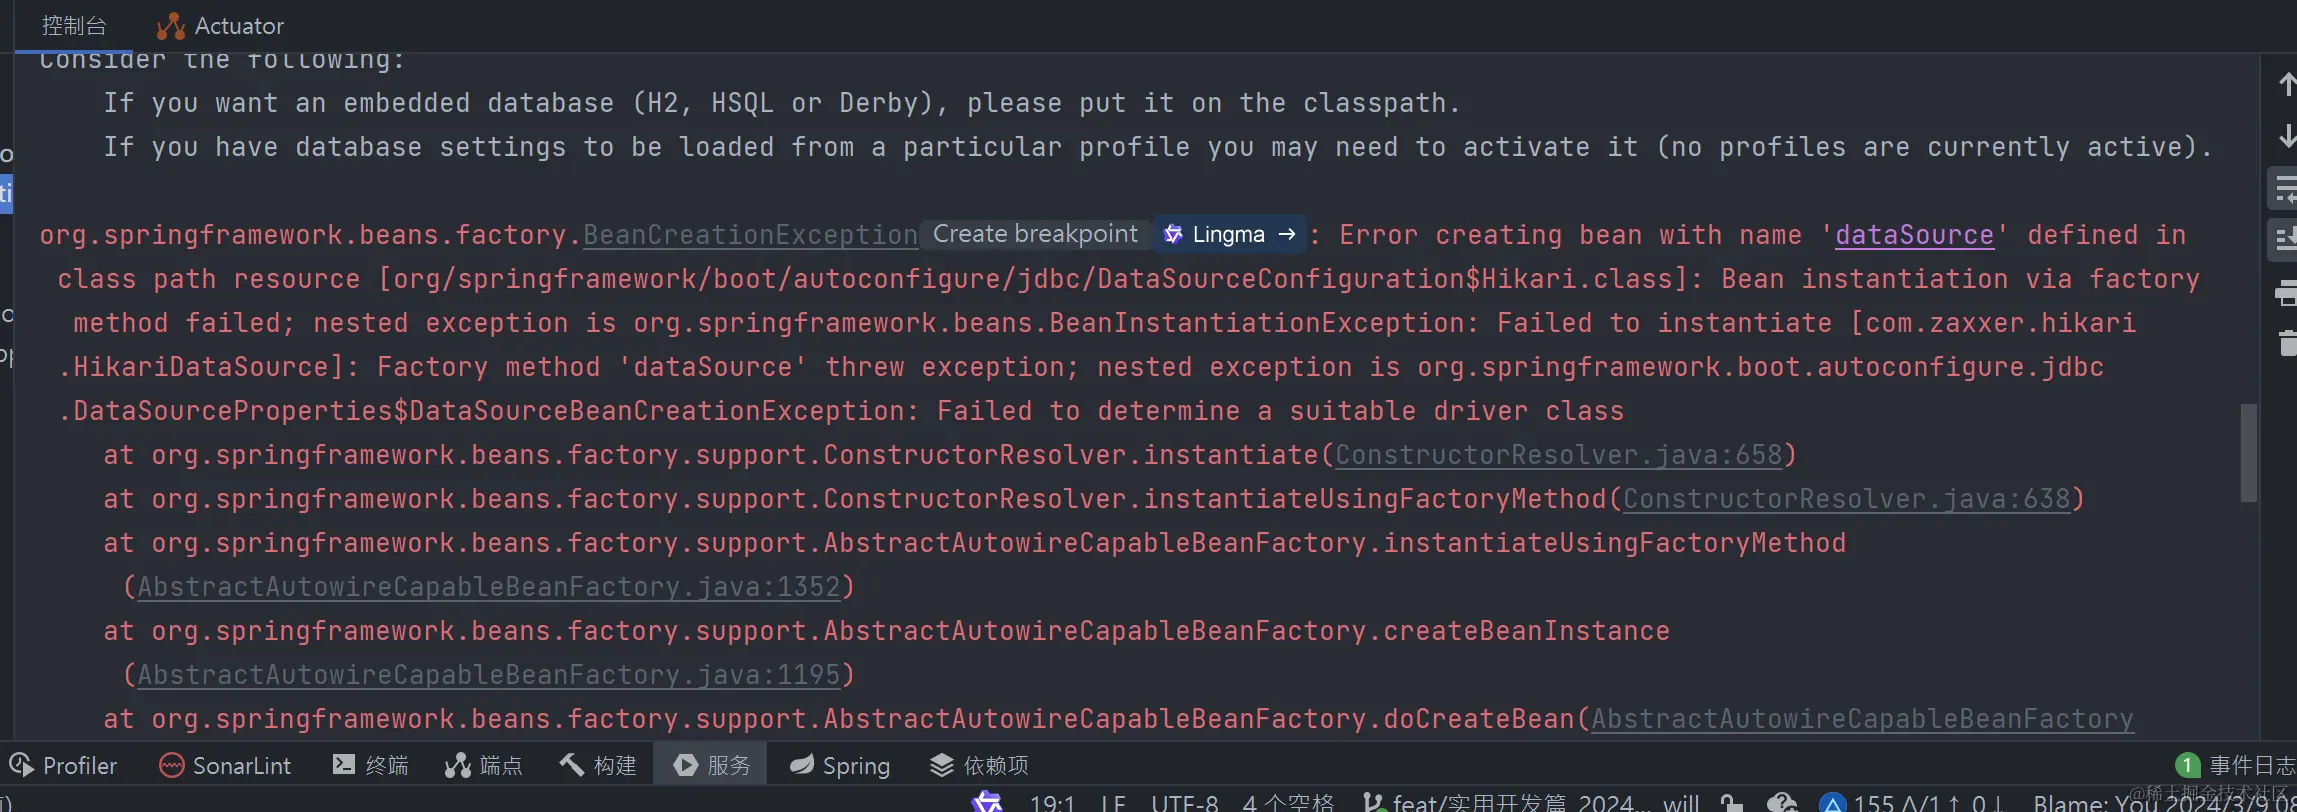Toggle the read-only lock icon in status bar
The height and width of the screenshot is (812, 2297).
coord(1732,803)
